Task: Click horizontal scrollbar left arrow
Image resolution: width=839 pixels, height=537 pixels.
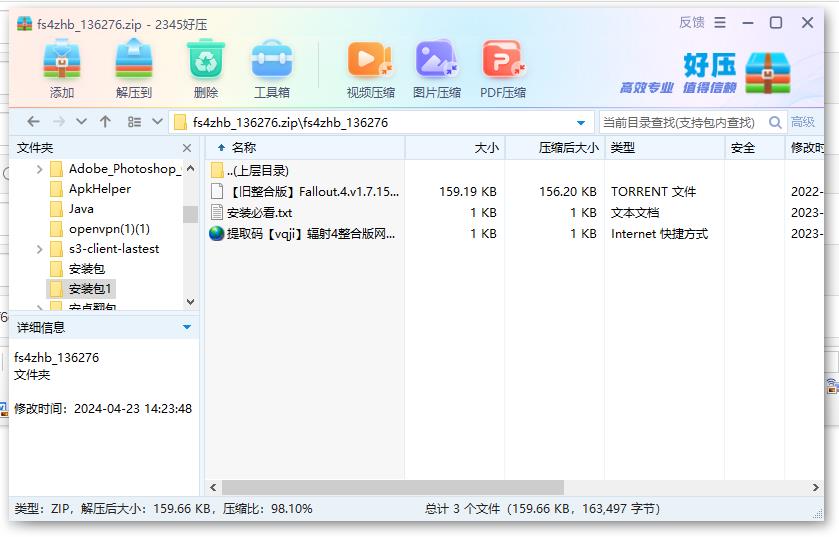Action: pyautogui.click(x=213, y=487)
